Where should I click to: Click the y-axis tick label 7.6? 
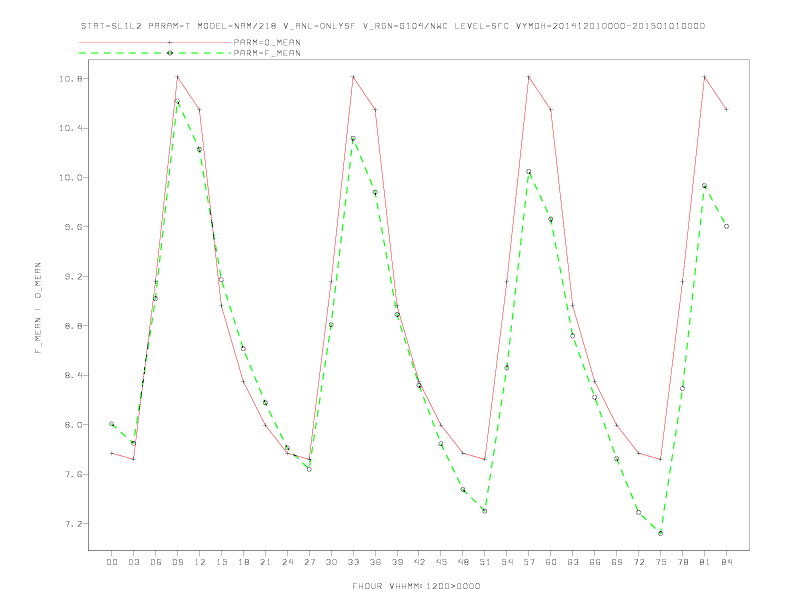[x=73, y=475]
